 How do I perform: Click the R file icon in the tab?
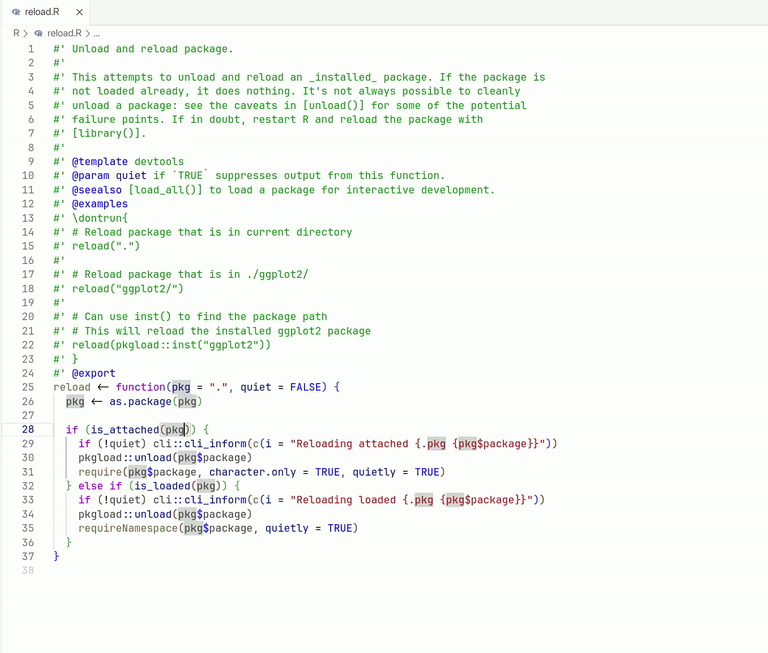click(16, 12)
